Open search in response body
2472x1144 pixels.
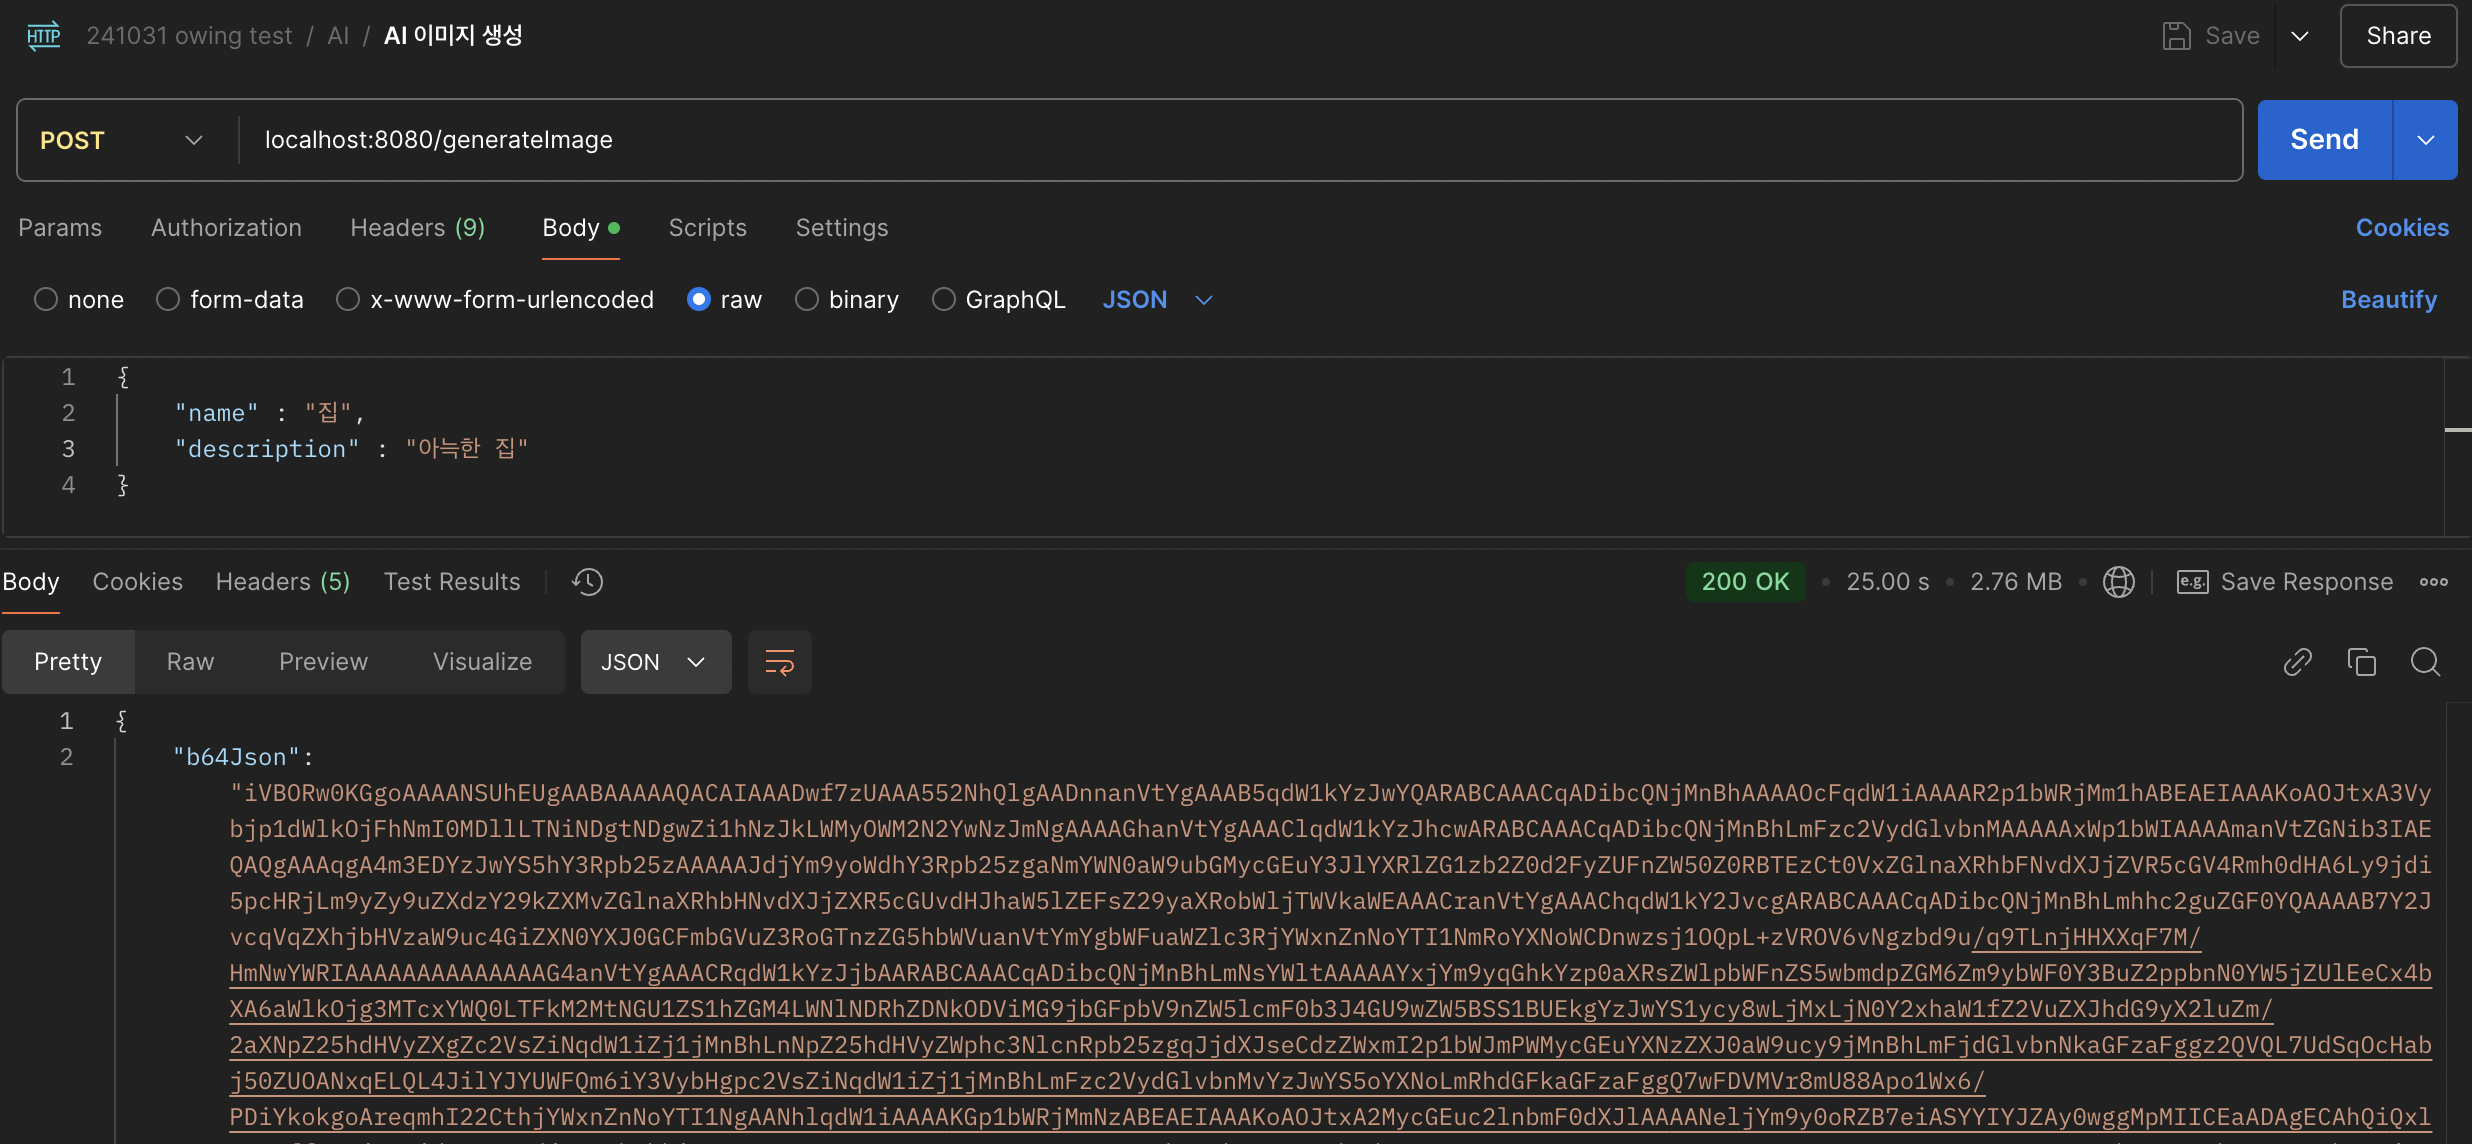(x=2425, y=662)
